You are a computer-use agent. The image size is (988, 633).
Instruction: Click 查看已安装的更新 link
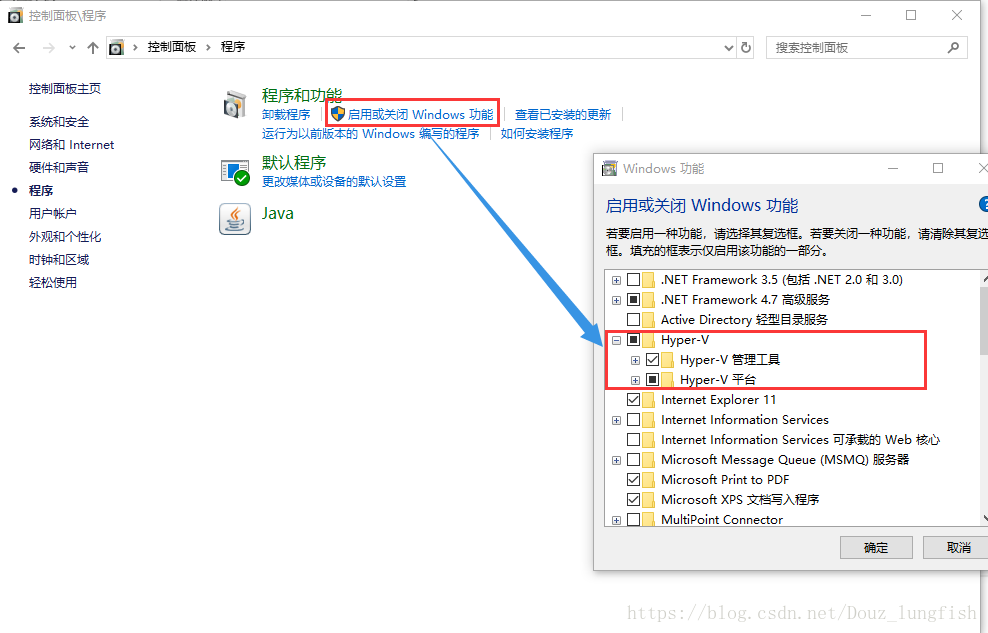(x=563, y=115)
